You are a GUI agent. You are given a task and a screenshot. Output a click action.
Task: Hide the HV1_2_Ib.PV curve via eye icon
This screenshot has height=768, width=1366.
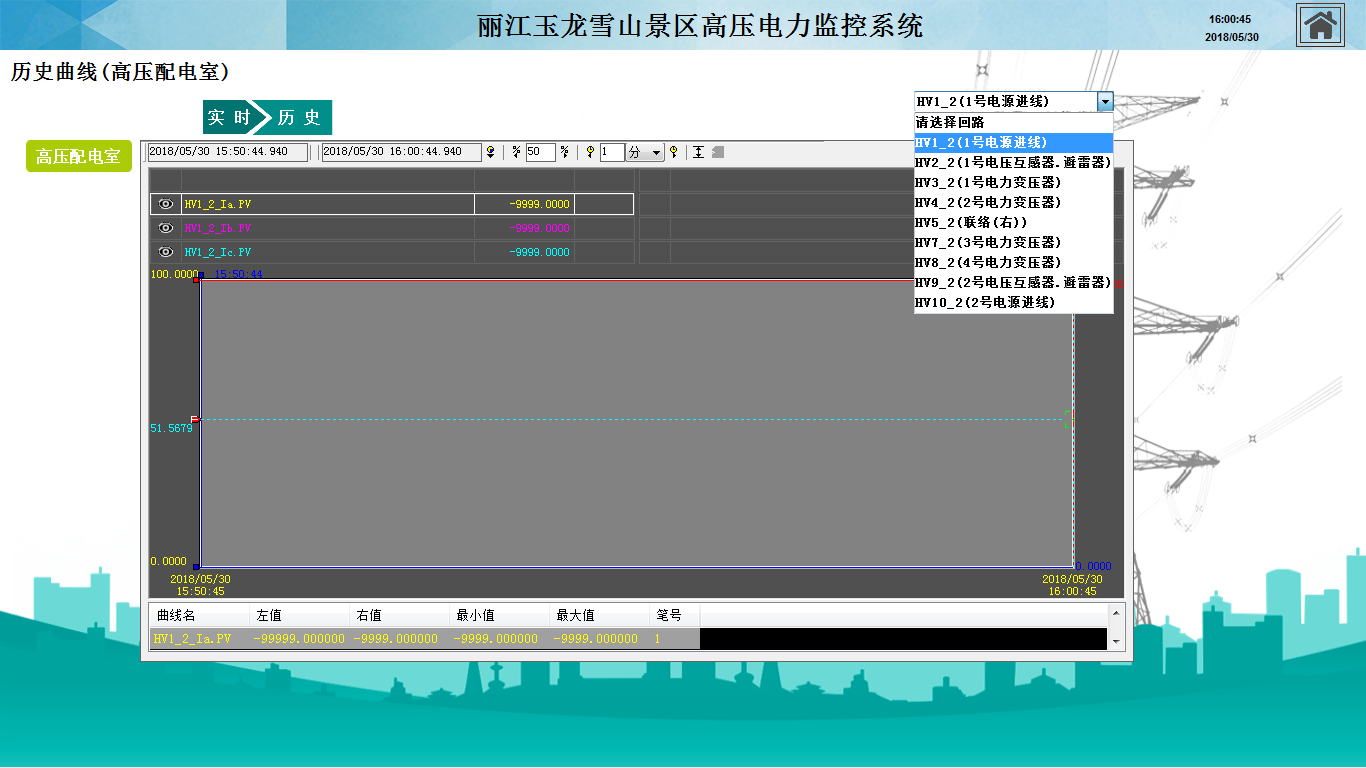pyautogui.click(x=166, y=228)
